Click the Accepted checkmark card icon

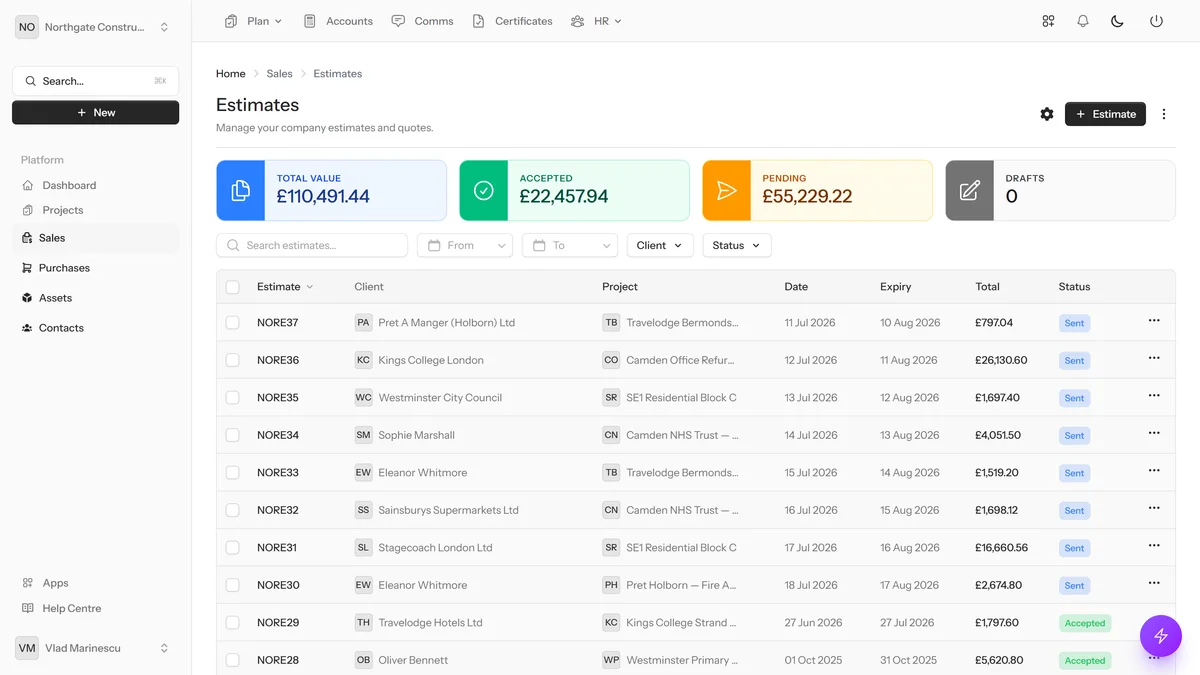point(484,190)
